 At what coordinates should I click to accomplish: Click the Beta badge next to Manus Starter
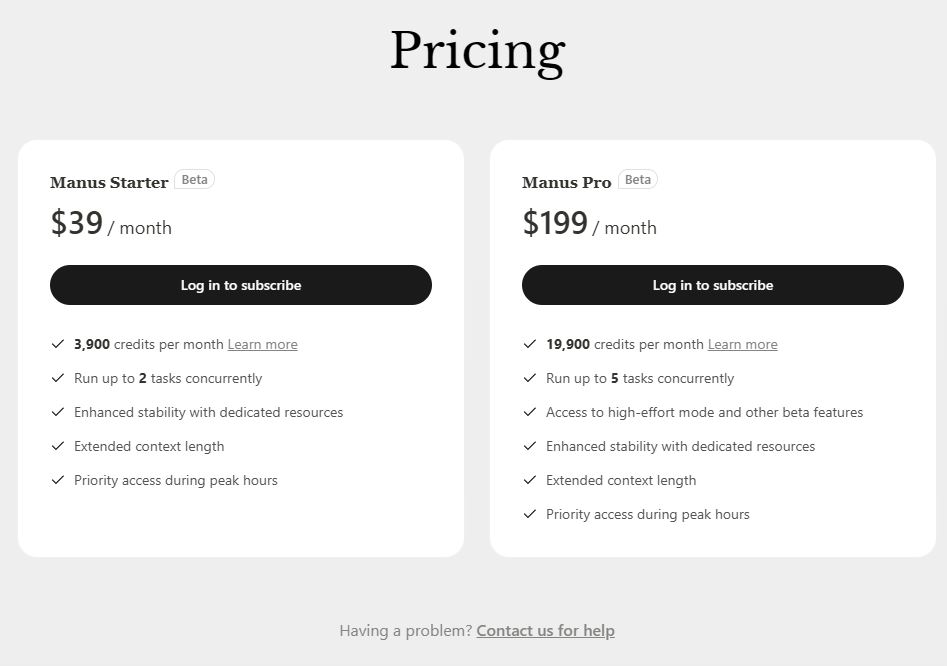point(194,180)
